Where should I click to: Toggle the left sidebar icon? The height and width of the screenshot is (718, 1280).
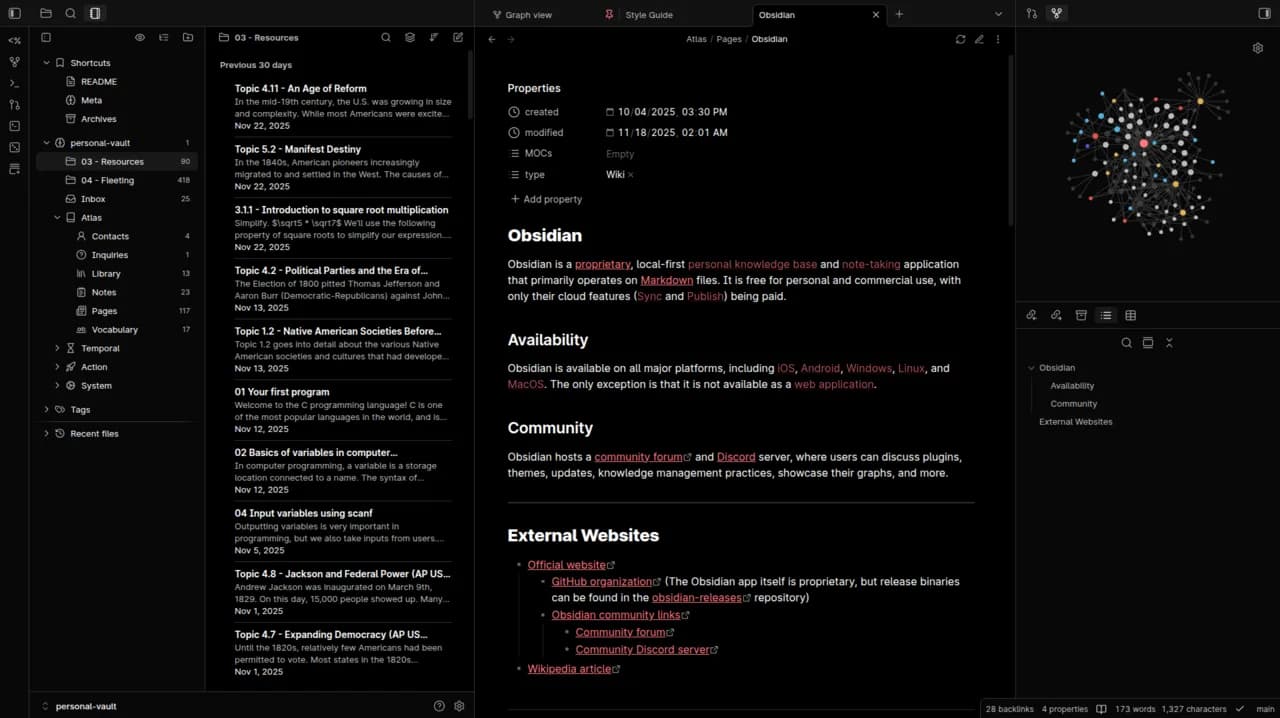click(14, 13)
